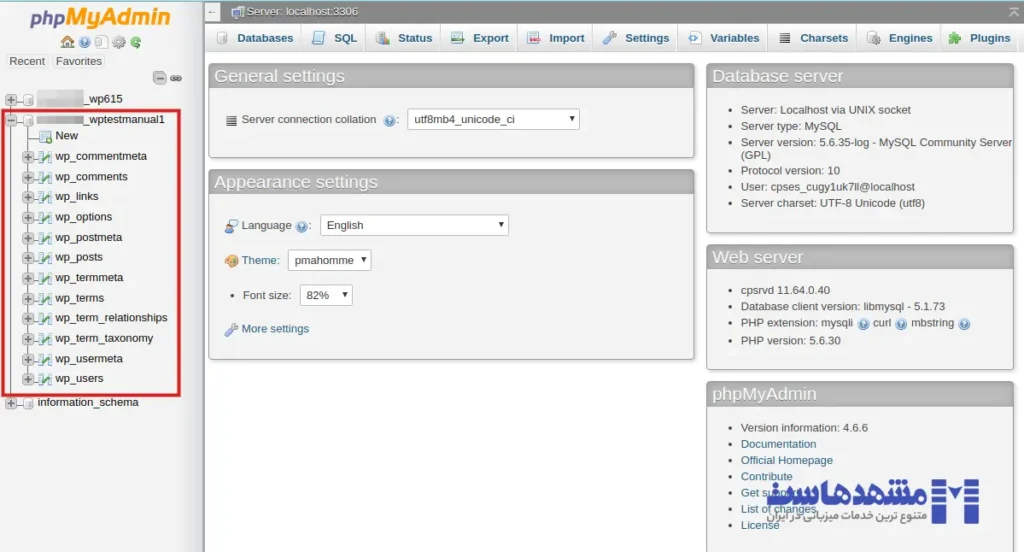Expand the wp615 database tree node
Viewport: 1024px width, 552px height.
(x=11, y=99)
